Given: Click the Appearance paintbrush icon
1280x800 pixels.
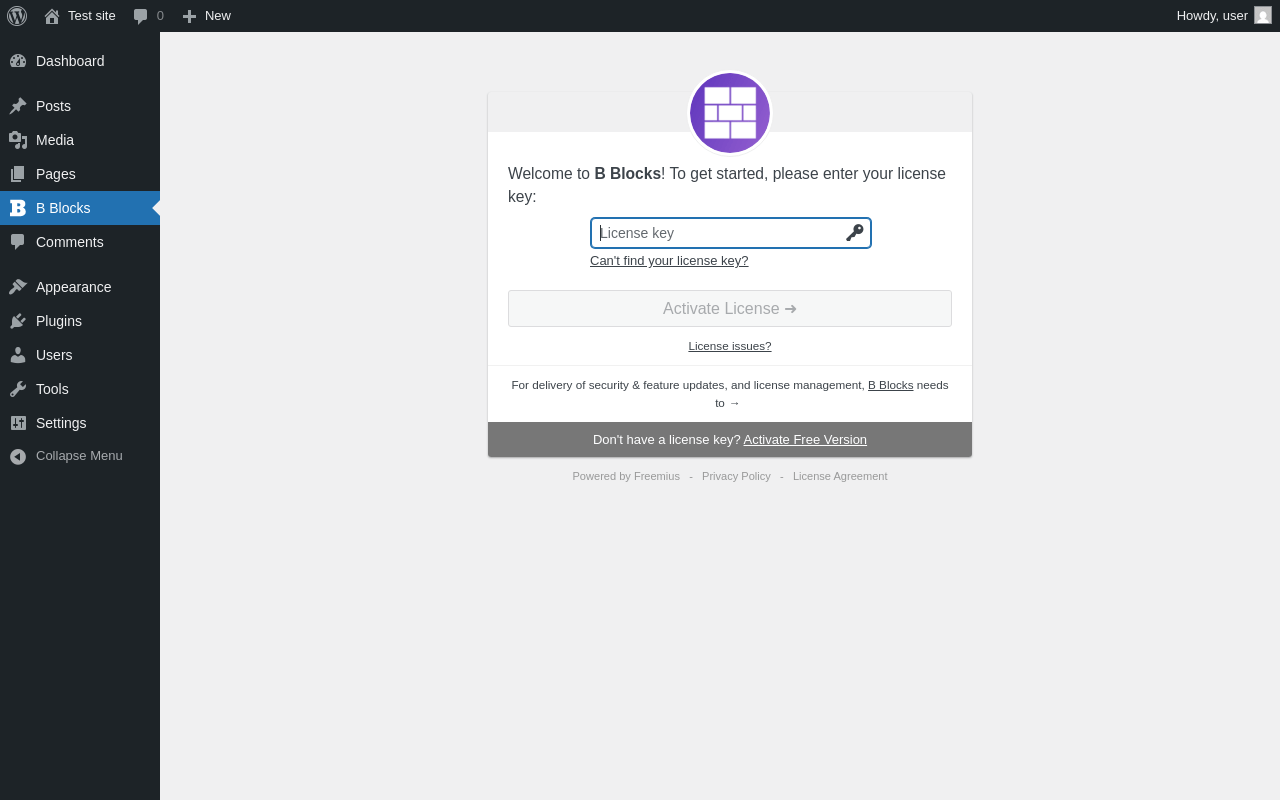Looking at the screenshot, I should click(18, 287).
